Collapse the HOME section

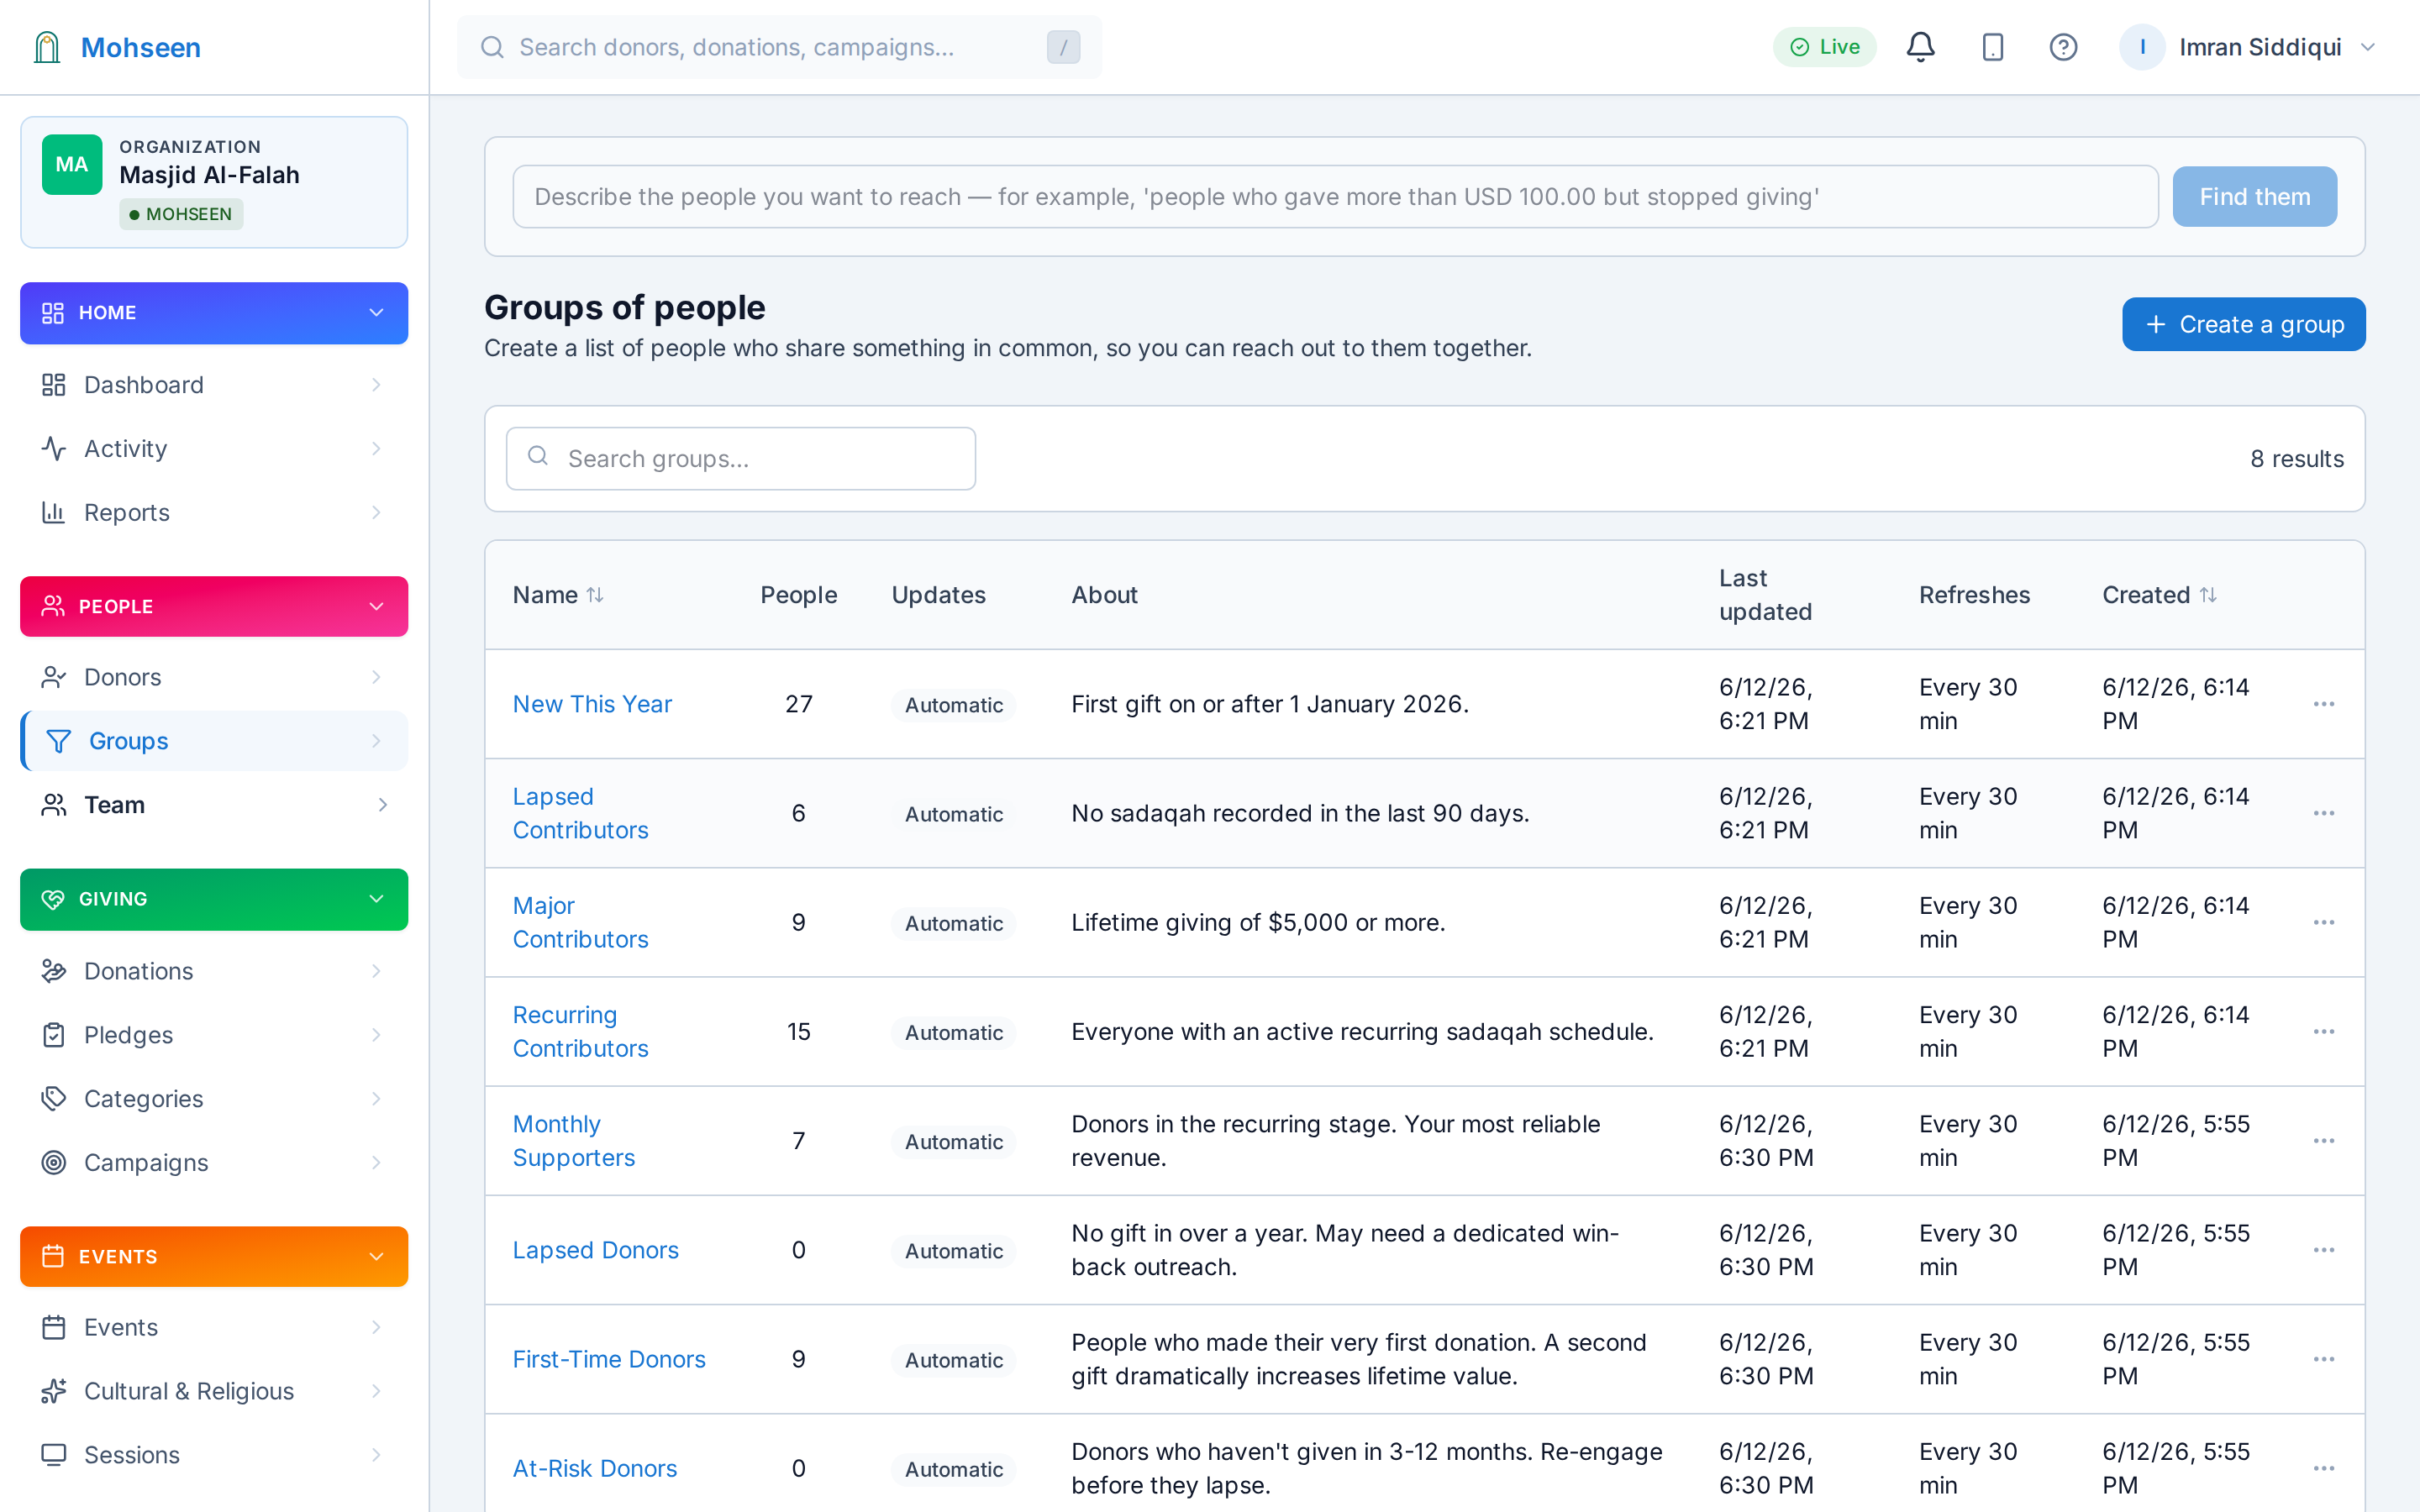376,313
